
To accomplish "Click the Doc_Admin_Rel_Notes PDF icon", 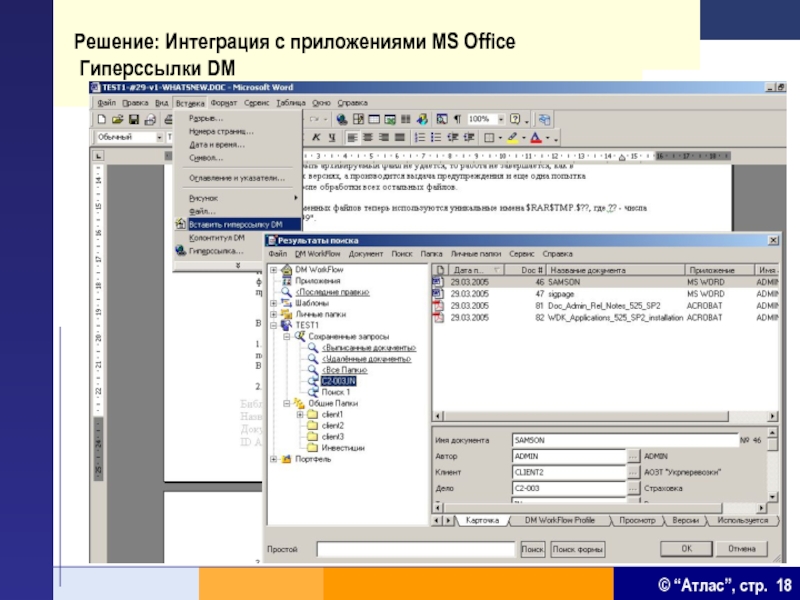I will [437, 306].
